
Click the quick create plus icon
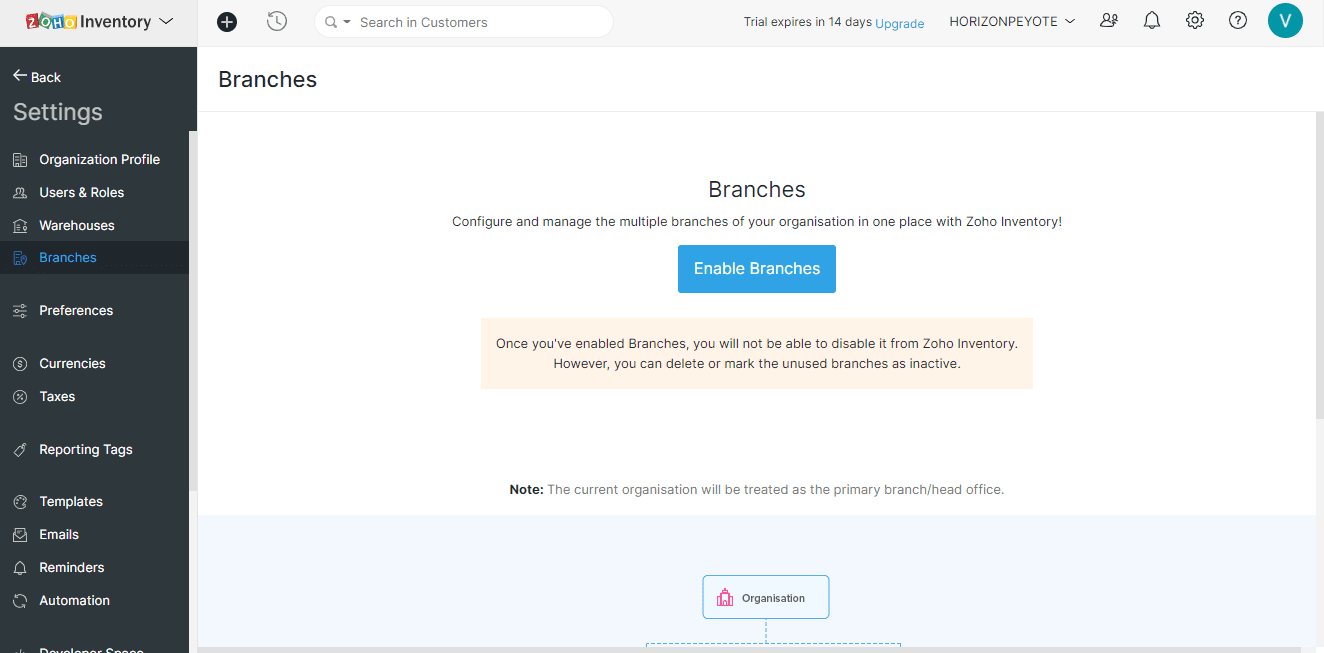point(227,22)
